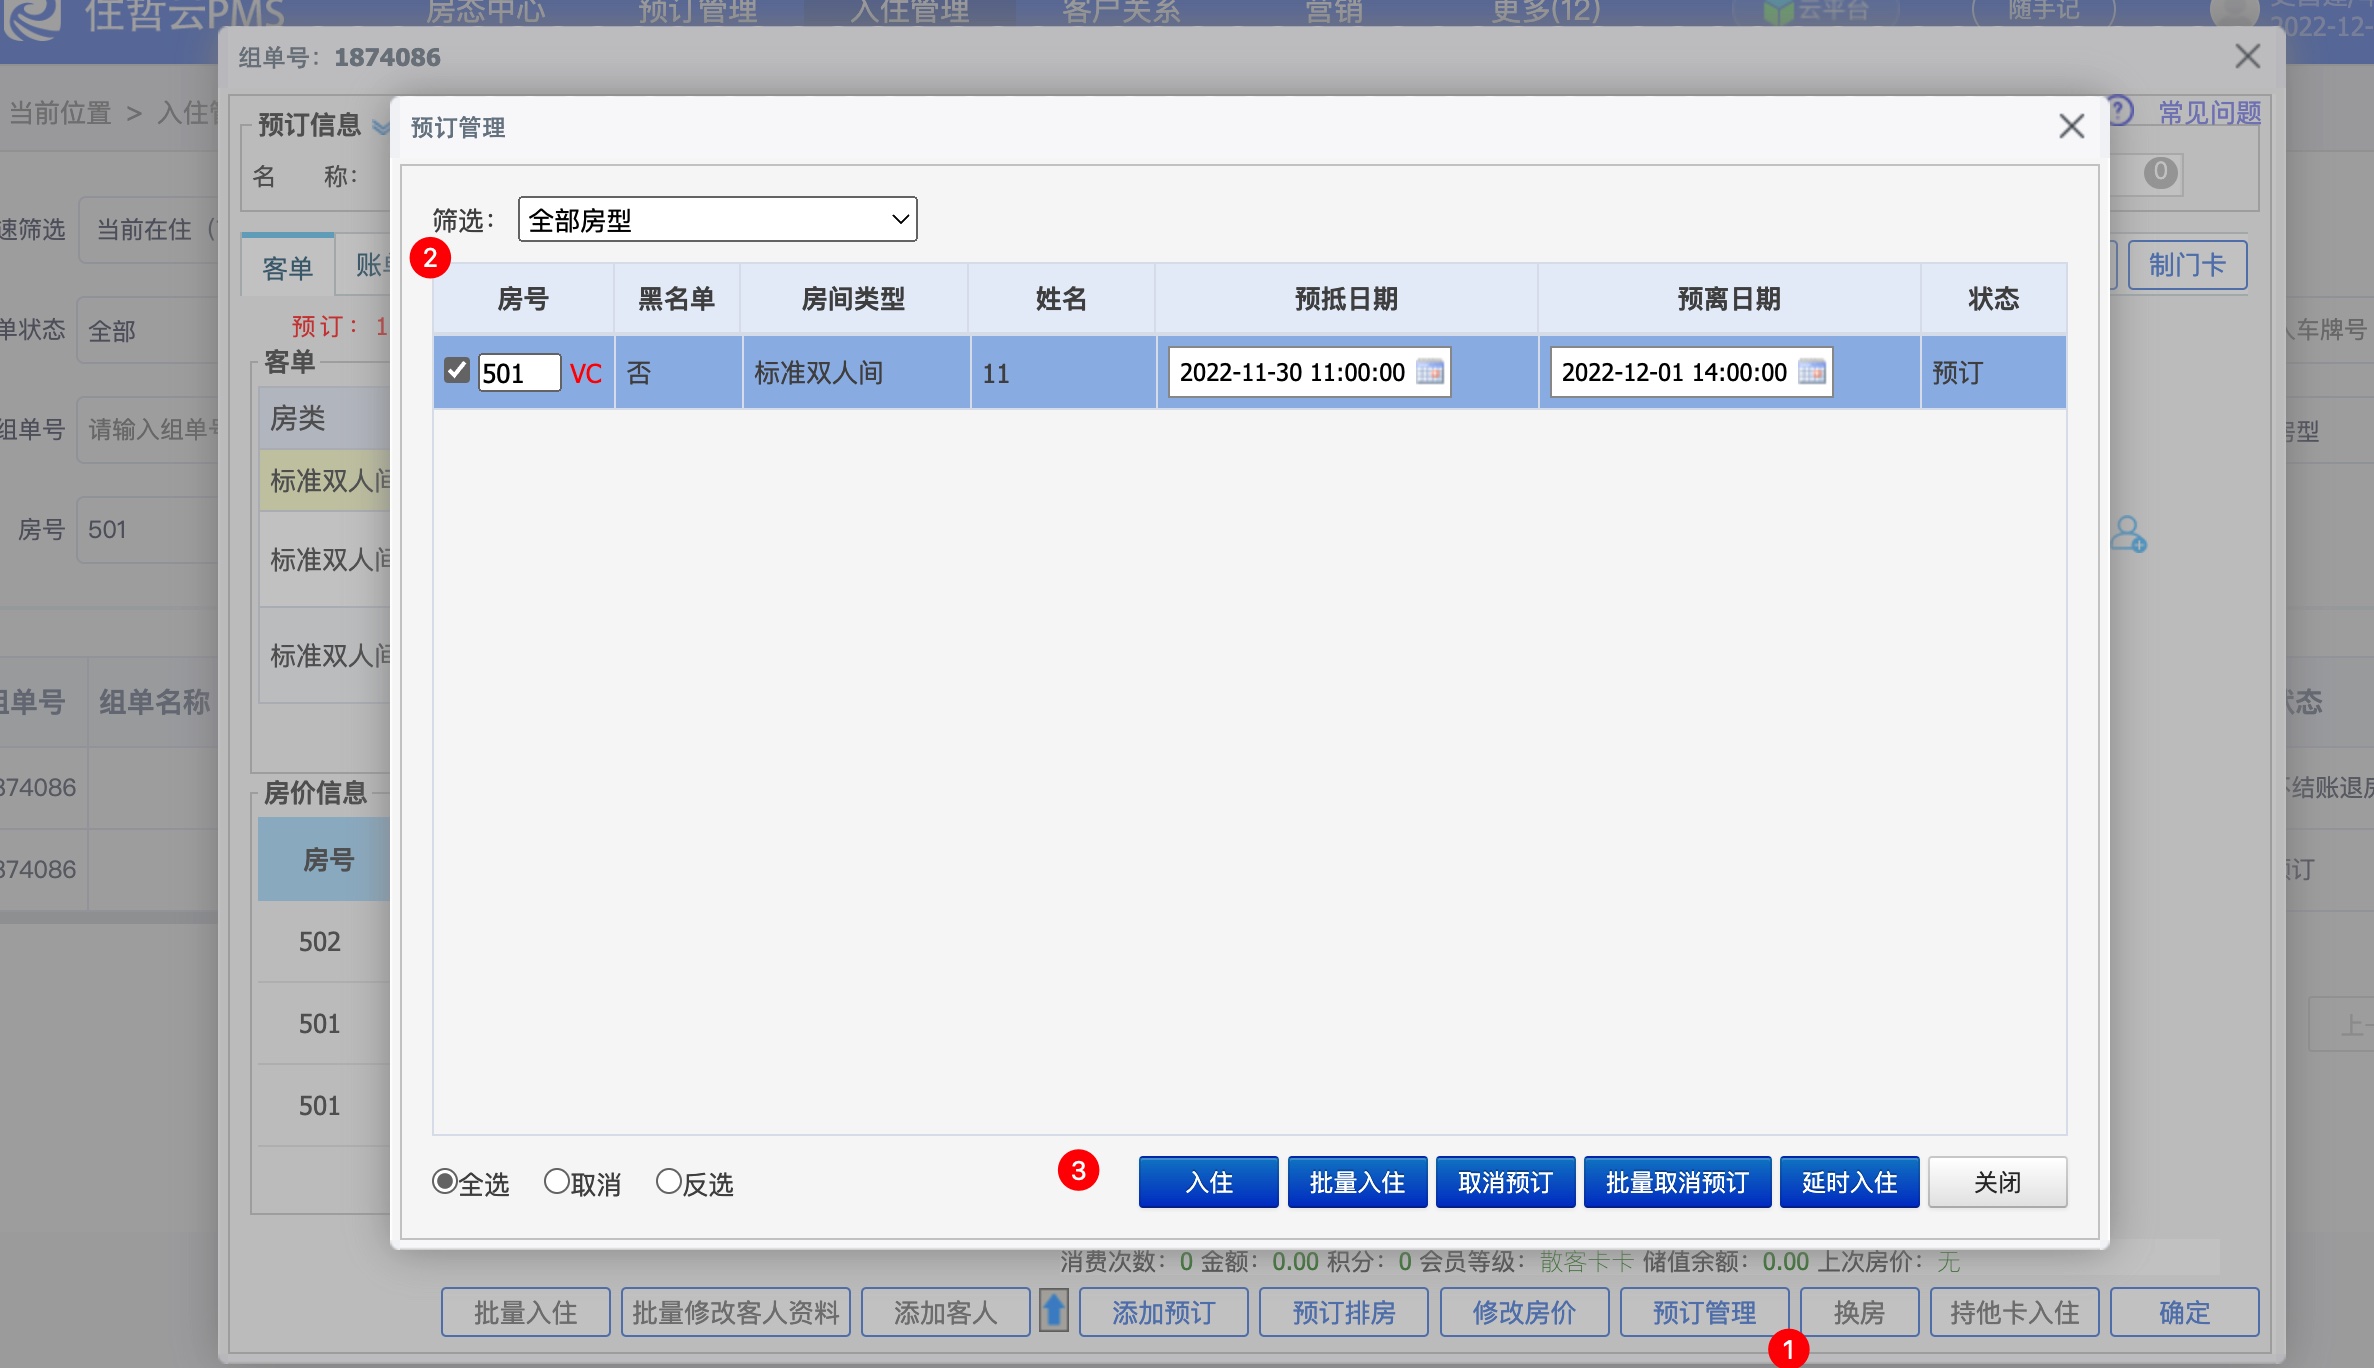Click the blue 入住 button

point(1208,1182)
